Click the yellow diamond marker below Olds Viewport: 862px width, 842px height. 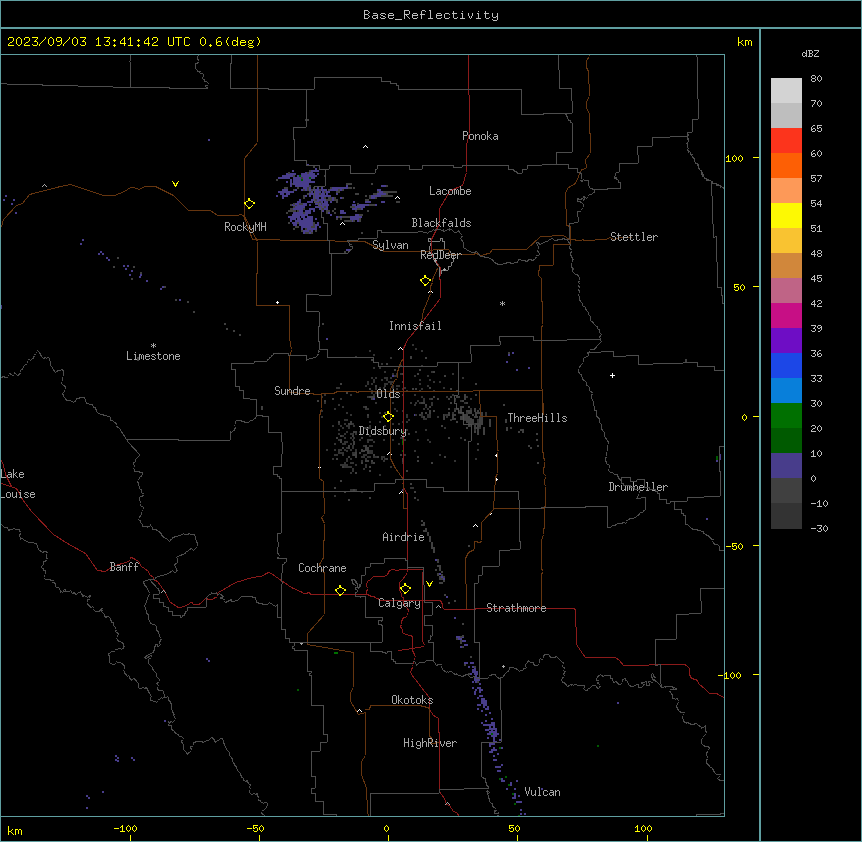pyautogui.click(x=388, y=417)
